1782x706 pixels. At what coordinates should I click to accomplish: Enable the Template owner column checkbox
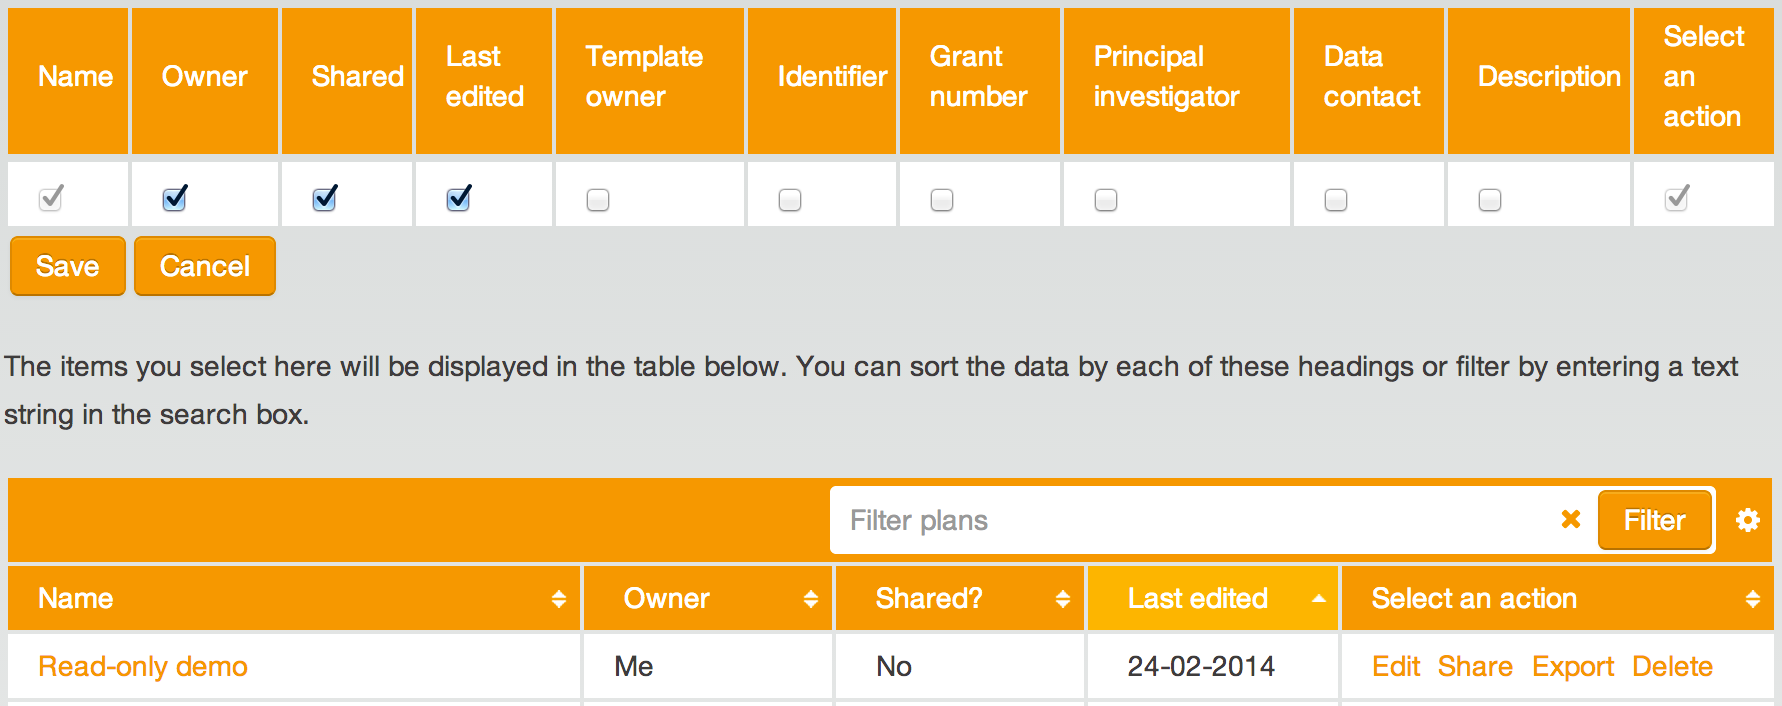pos(598,200)
